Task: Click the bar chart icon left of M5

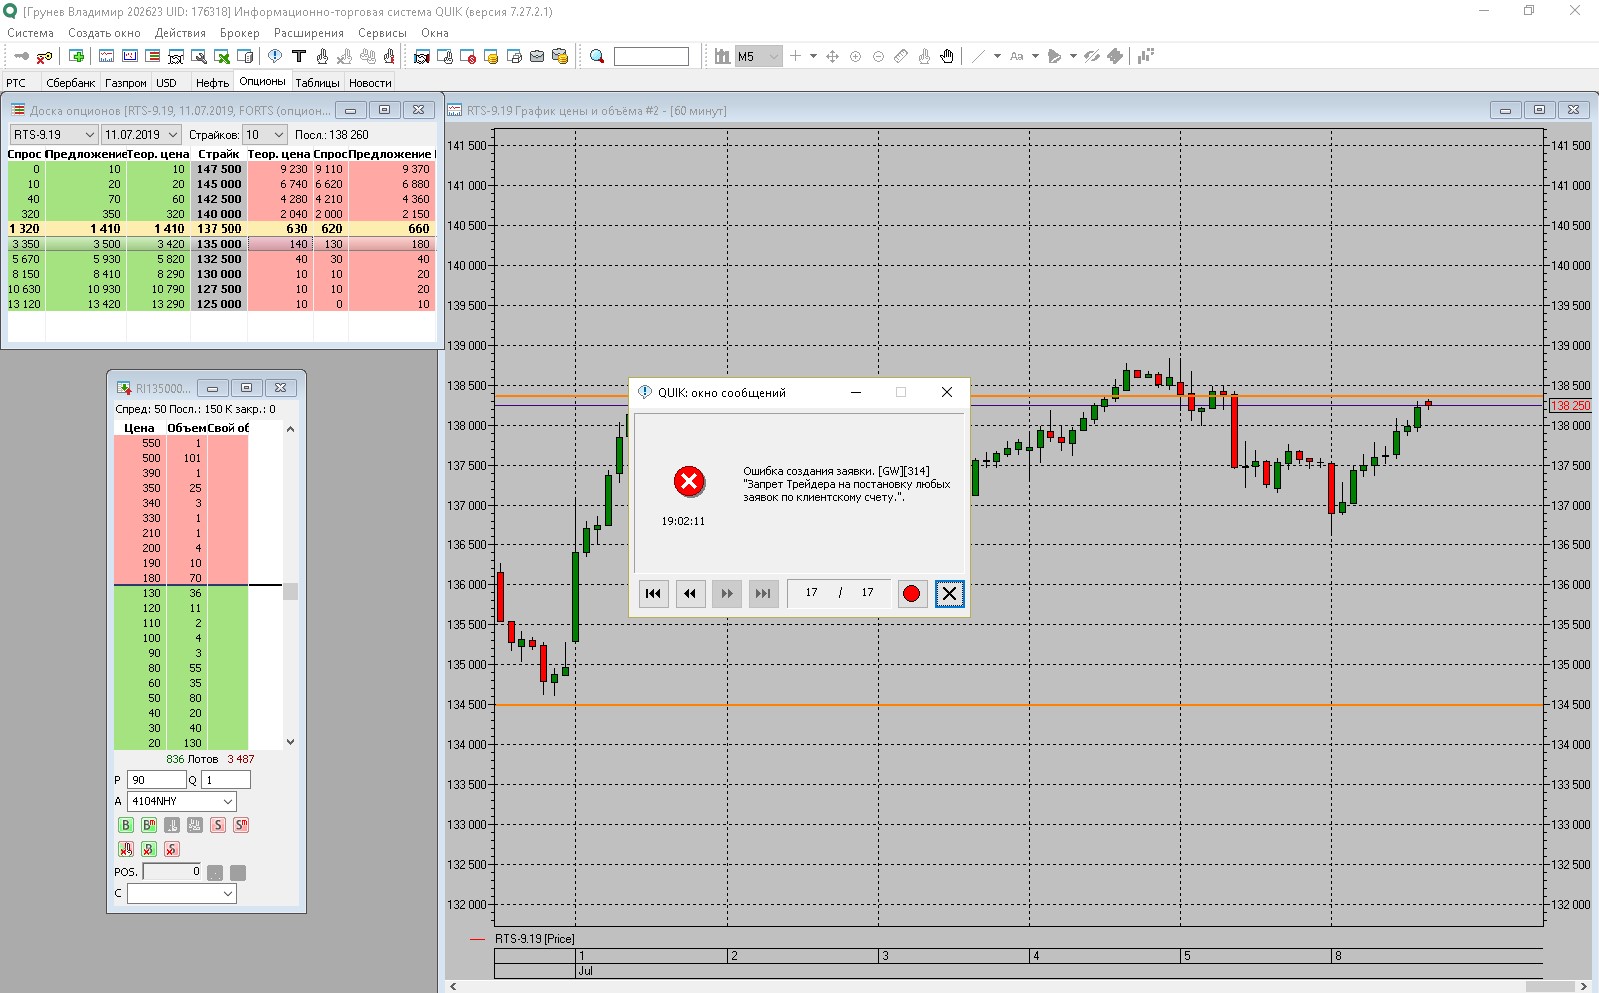Action: tap(722, 56)
